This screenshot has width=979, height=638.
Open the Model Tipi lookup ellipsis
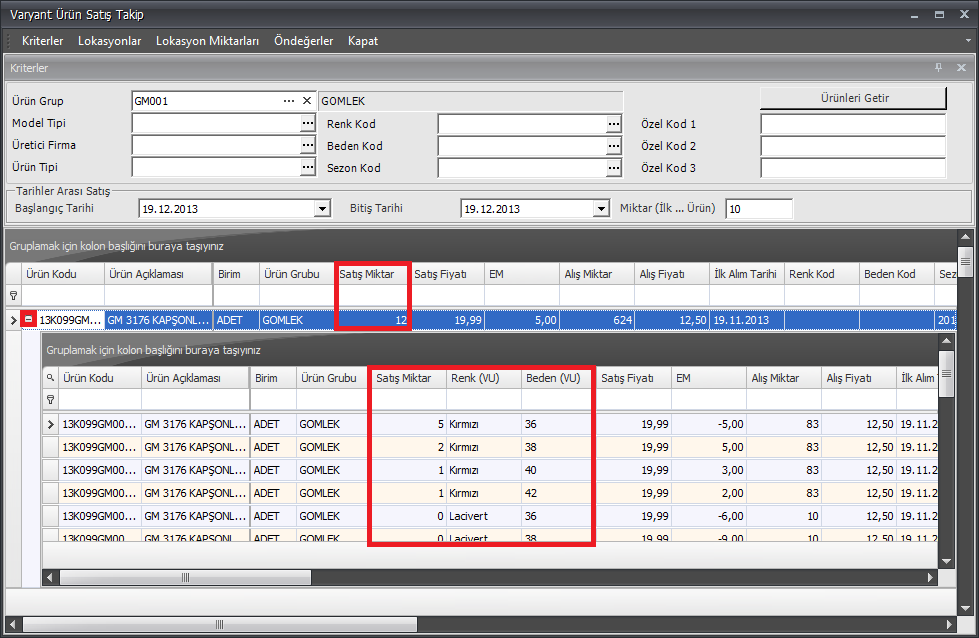[x=307, y=123]
